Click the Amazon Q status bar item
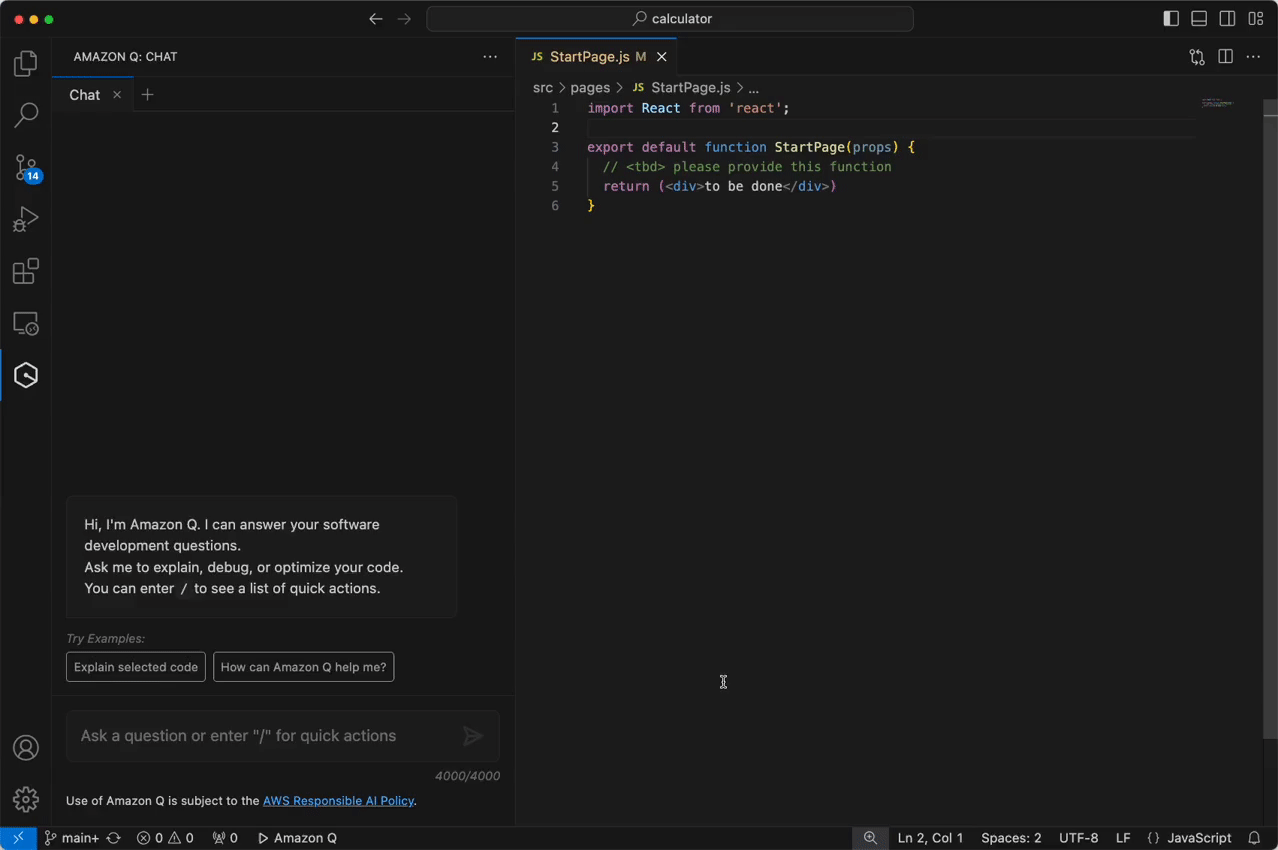 click(297, 838)
